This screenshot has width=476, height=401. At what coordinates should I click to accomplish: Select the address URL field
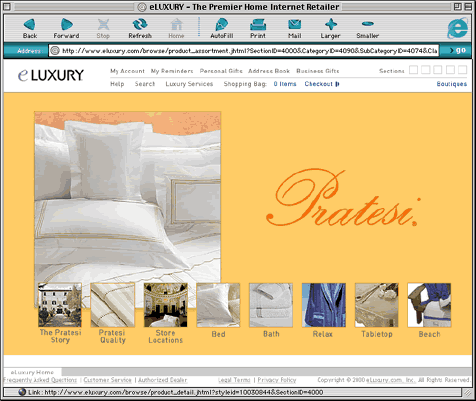[x=244, y=51]
